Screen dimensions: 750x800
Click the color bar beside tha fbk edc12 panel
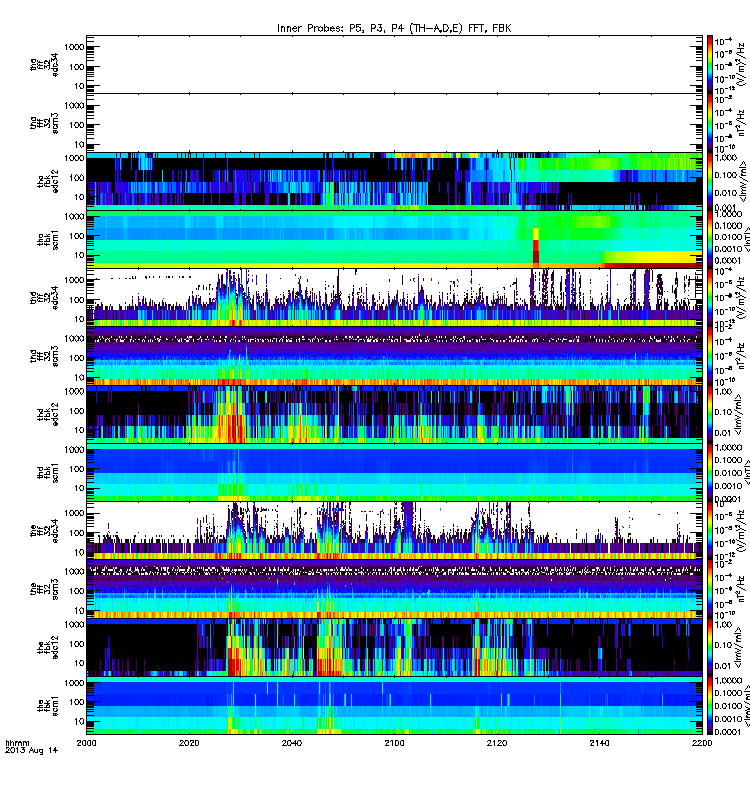[x=710, y=181]
